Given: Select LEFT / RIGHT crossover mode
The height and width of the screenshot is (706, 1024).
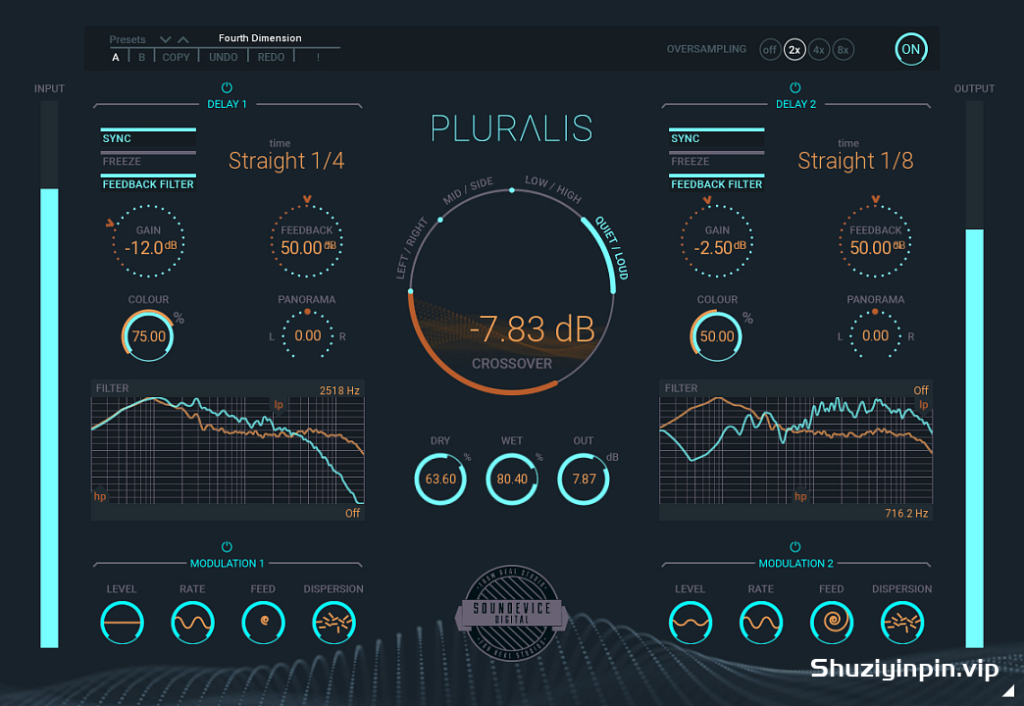Looking at the screenshot, I should pyautogui.click(x=411, y=248).
